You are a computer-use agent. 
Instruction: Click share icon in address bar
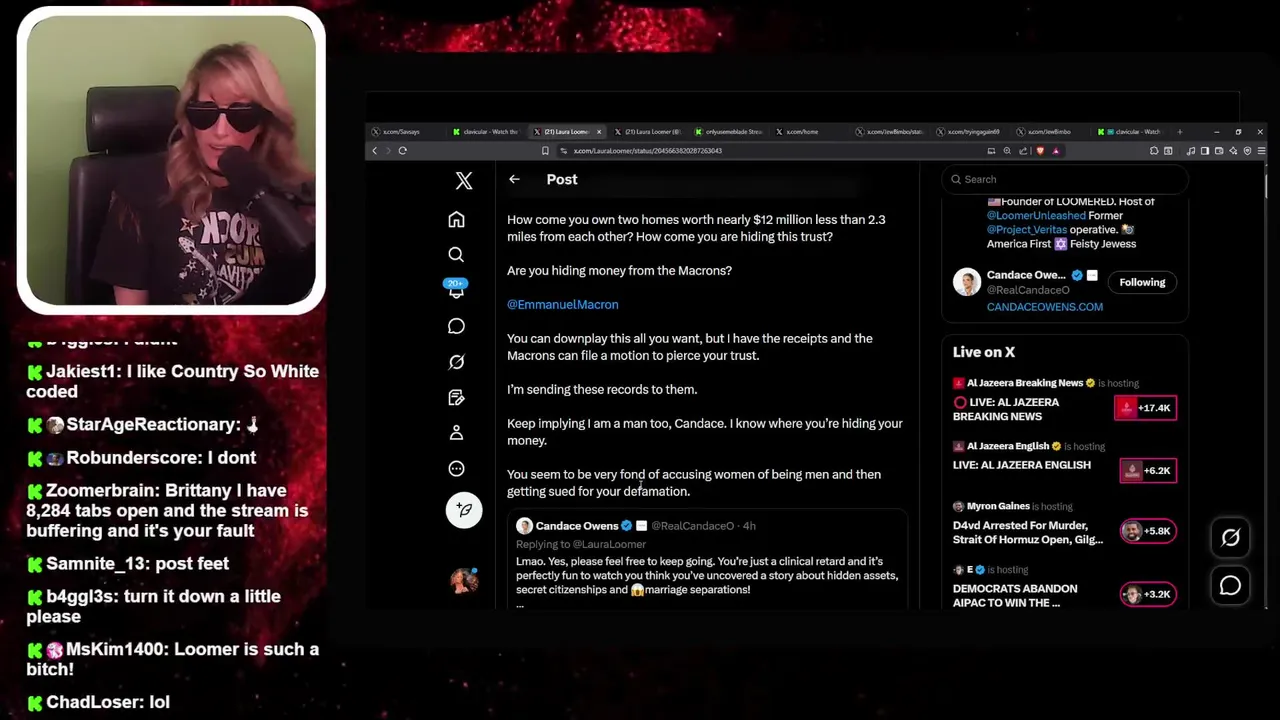click(1023, 151)
